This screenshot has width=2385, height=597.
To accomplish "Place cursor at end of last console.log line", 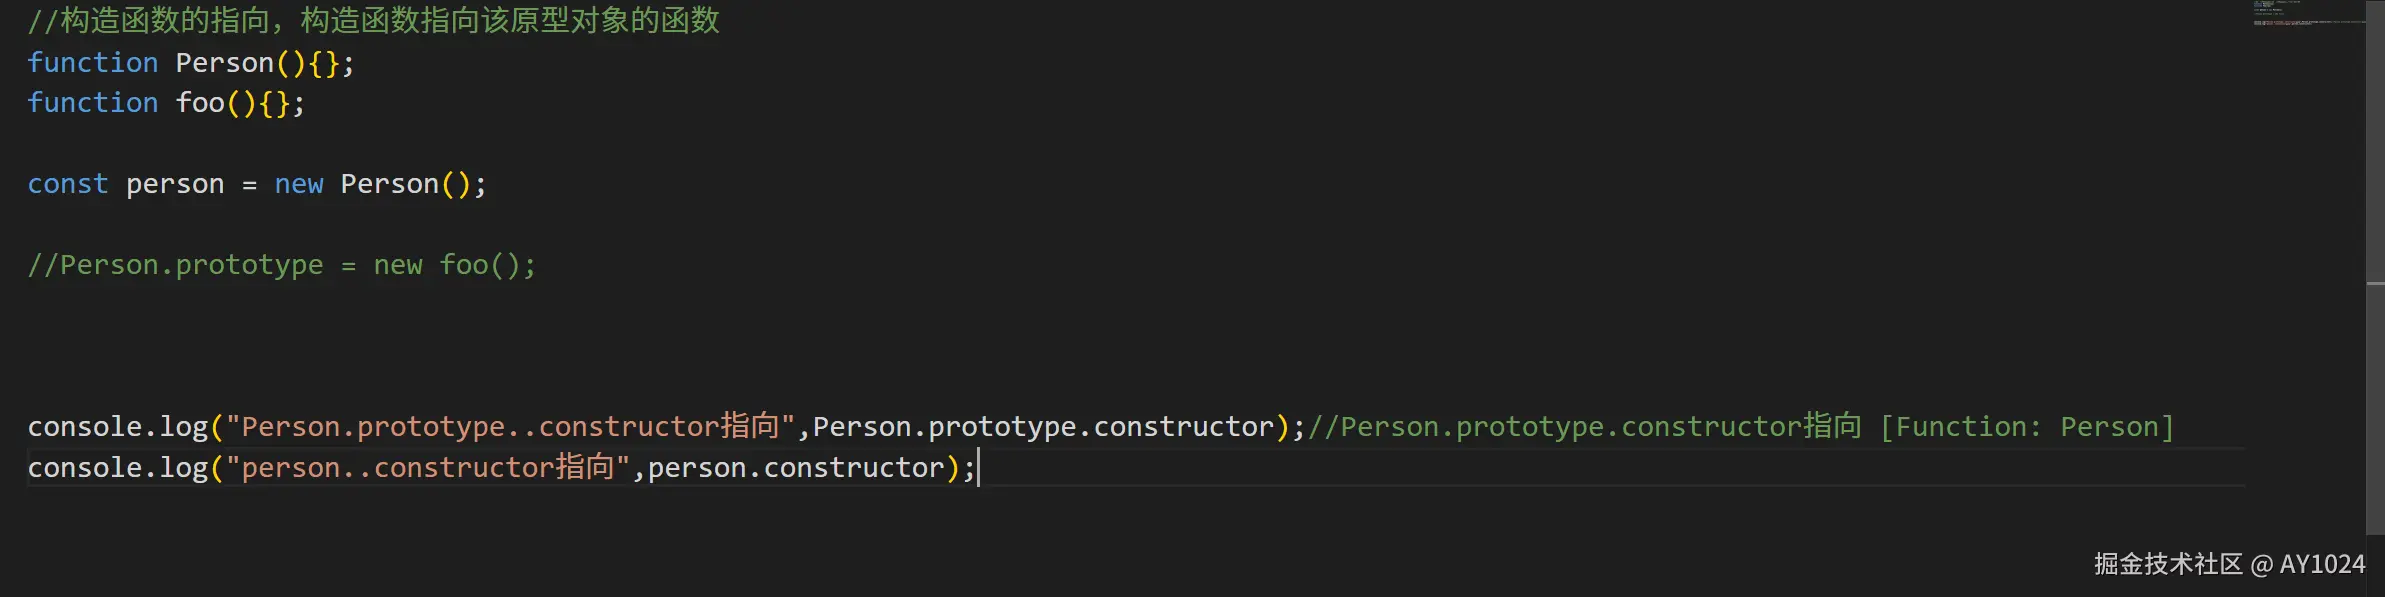I will (x=977, y=468).
